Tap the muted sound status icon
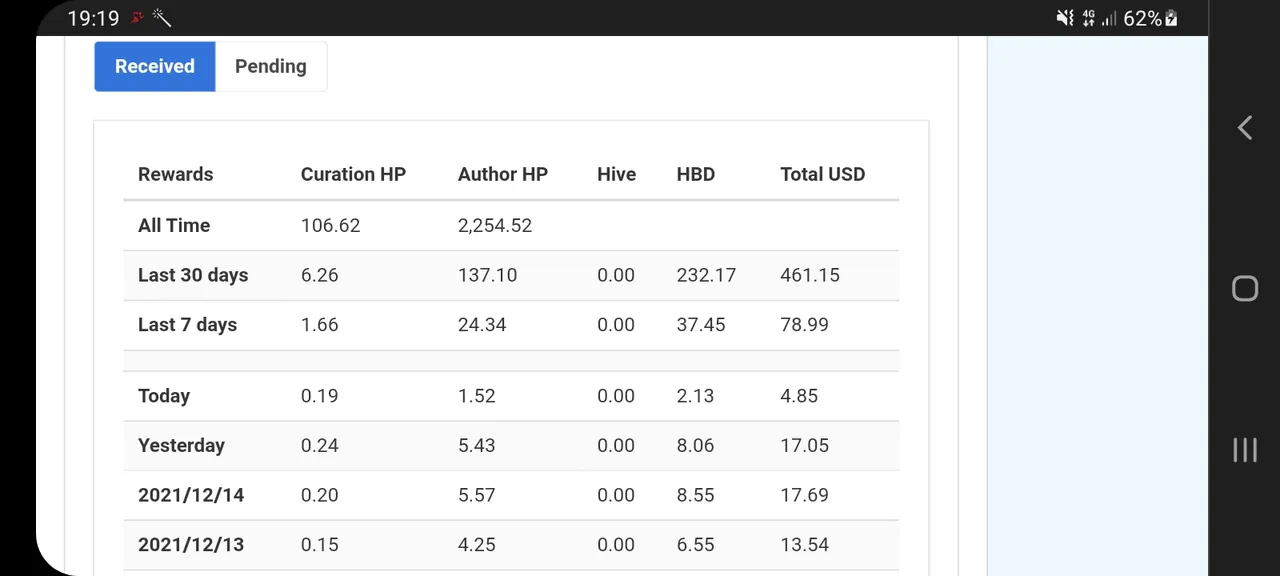Screen dimensions: 1280x576 tap(1065, 18)
